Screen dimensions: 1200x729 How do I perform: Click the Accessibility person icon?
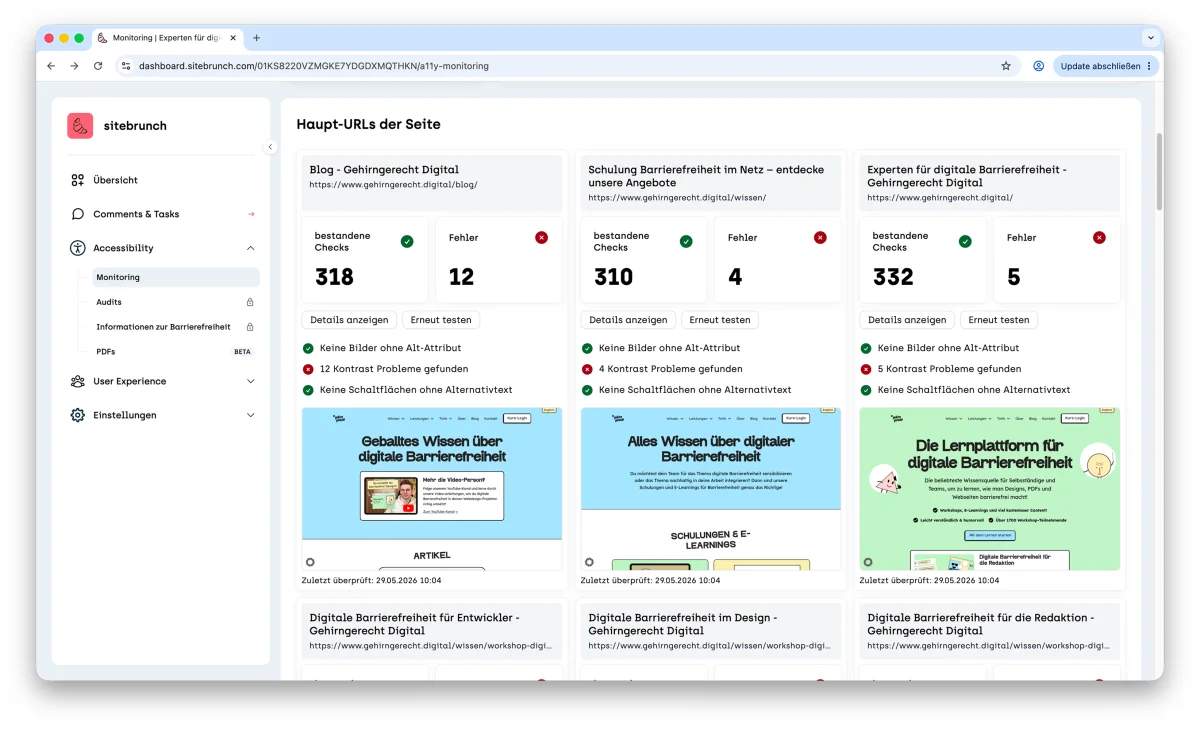click(x=78, y=248)
